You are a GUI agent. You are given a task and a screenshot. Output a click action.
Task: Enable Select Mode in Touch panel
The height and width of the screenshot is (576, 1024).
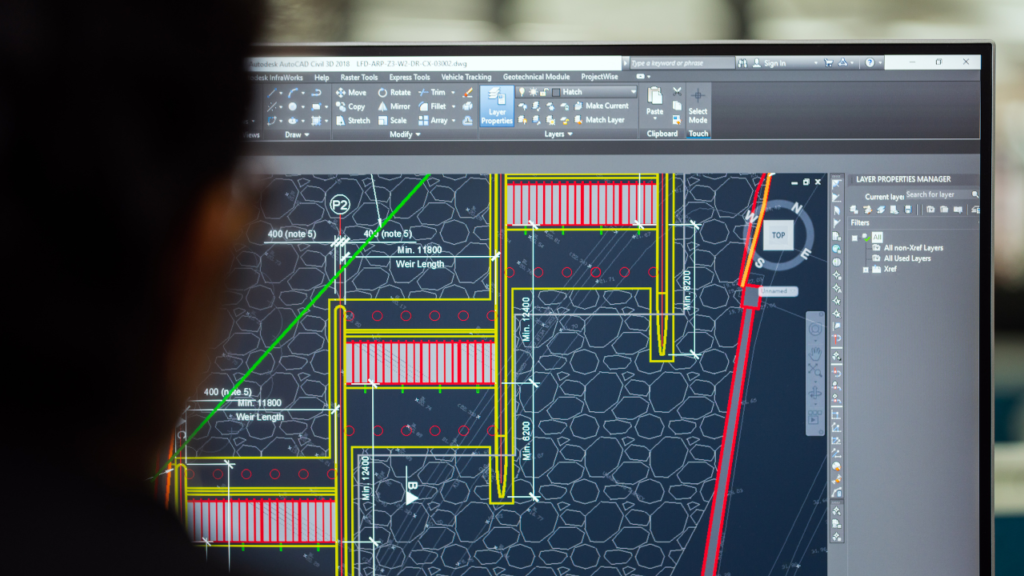coord(697,104)
